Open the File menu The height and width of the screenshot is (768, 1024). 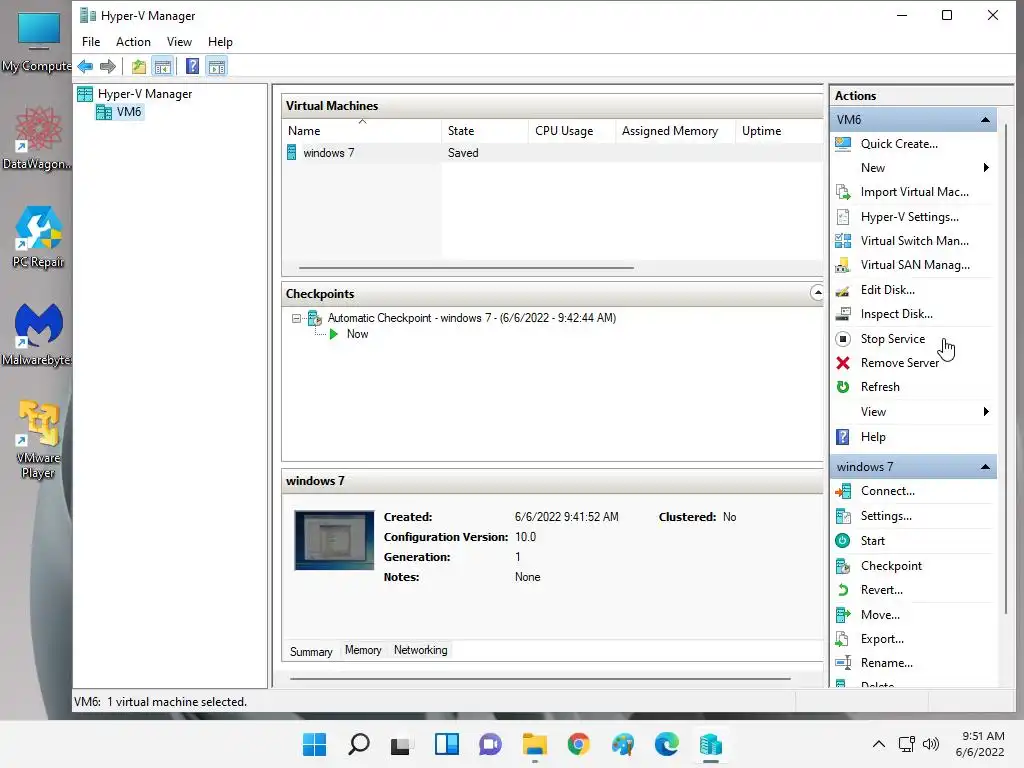(91, 42)
